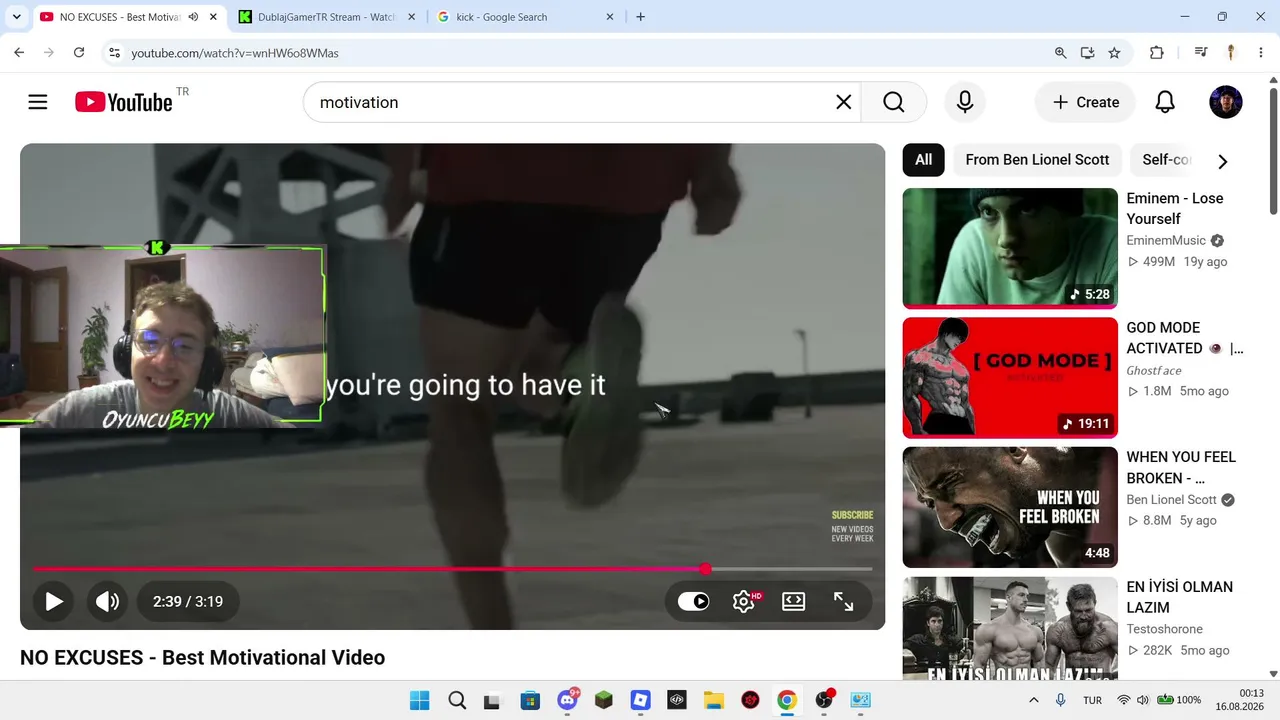Open the Chrome extensions menu

point(1157,53)
